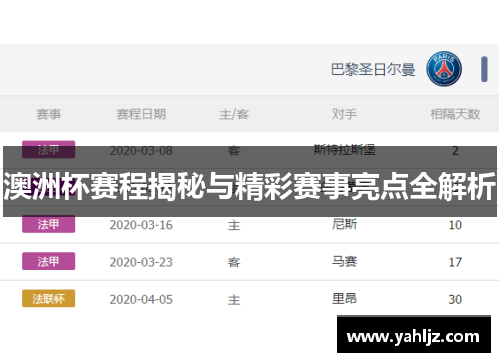Click 主 in the 2020-03-16 row
This screenshot has height=362, width=500.
click(x=234, y=225)
